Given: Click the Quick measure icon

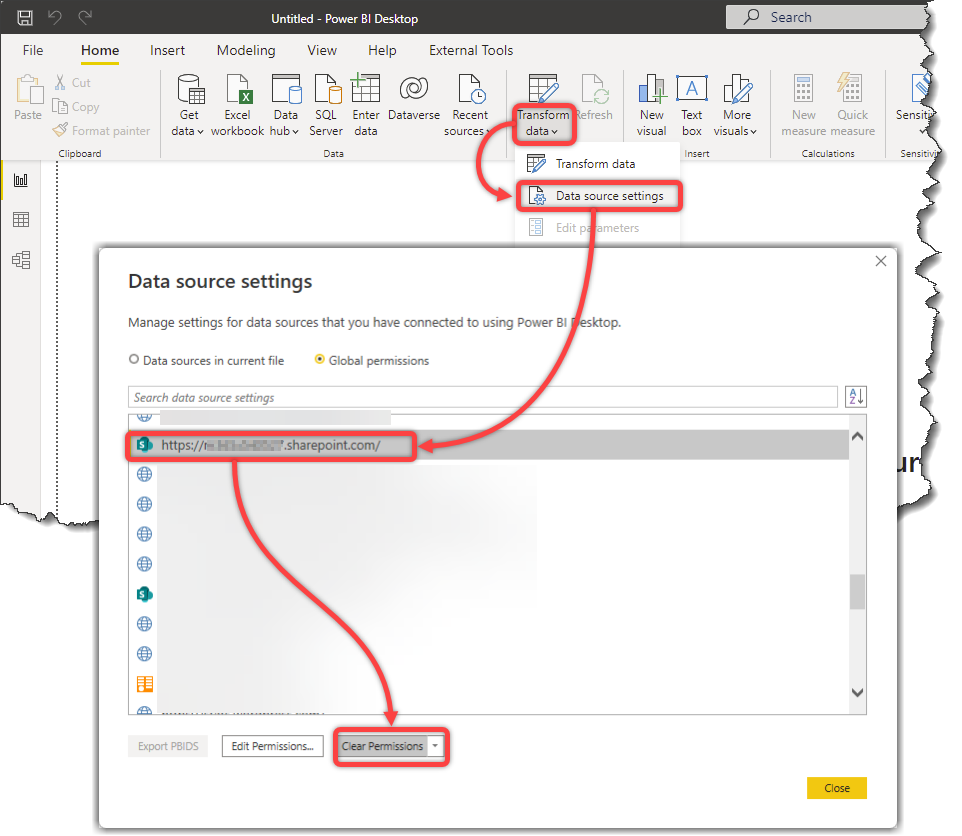Looking at the screenshot, I should coord(850,87).
